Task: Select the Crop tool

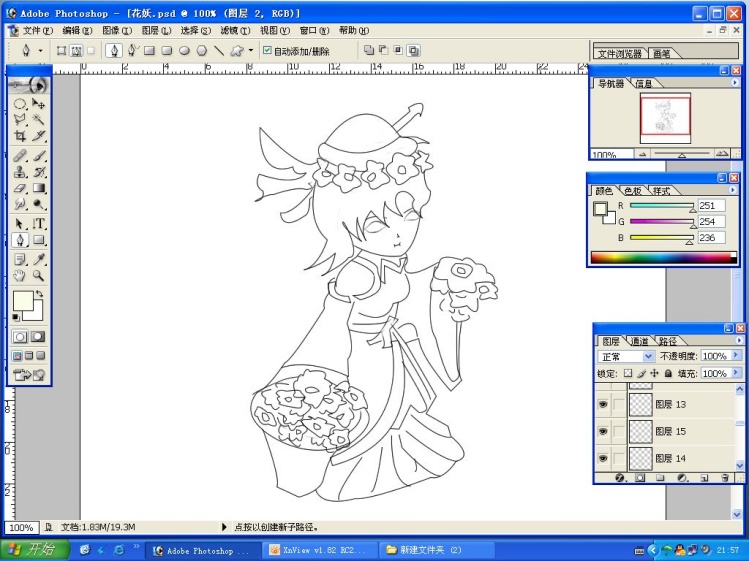Action: pyautogui.click(x=20, y=136)
